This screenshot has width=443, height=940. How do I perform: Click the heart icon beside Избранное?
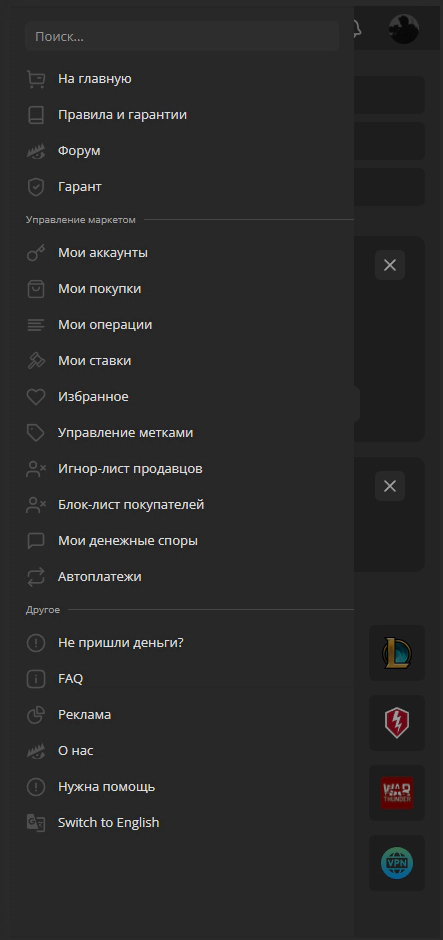point(36,397)
